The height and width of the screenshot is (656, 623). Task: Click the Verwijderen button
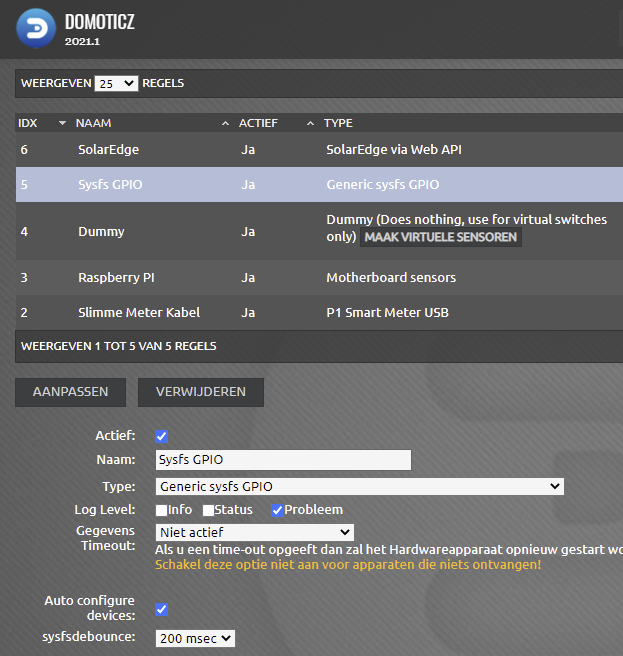(x=201, y=392)
